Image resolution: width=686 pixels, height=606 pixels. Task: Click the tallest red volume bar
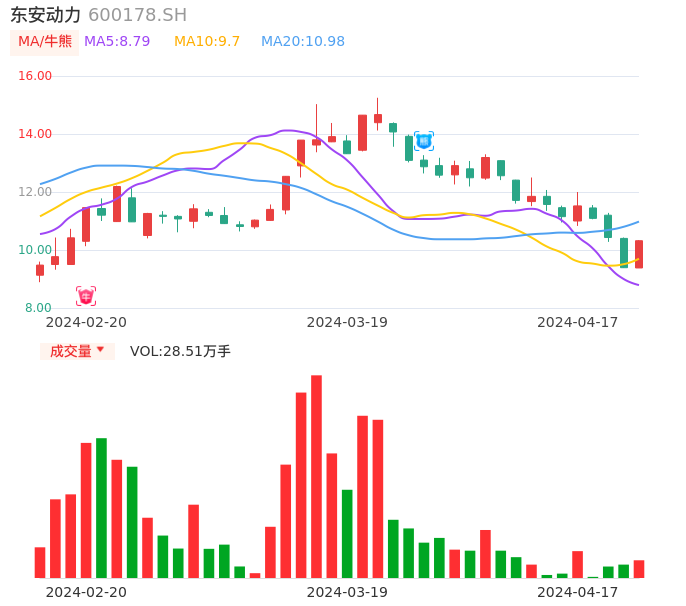click(316, 476)
